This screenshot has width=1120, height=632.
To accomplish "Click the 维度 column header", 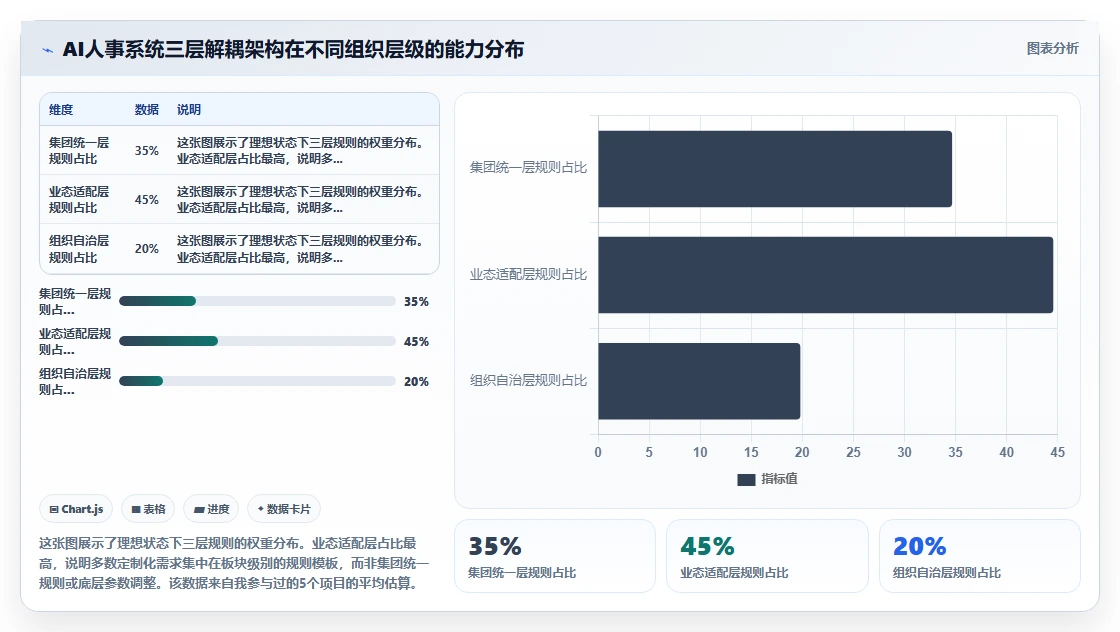I will pos(61,110).
